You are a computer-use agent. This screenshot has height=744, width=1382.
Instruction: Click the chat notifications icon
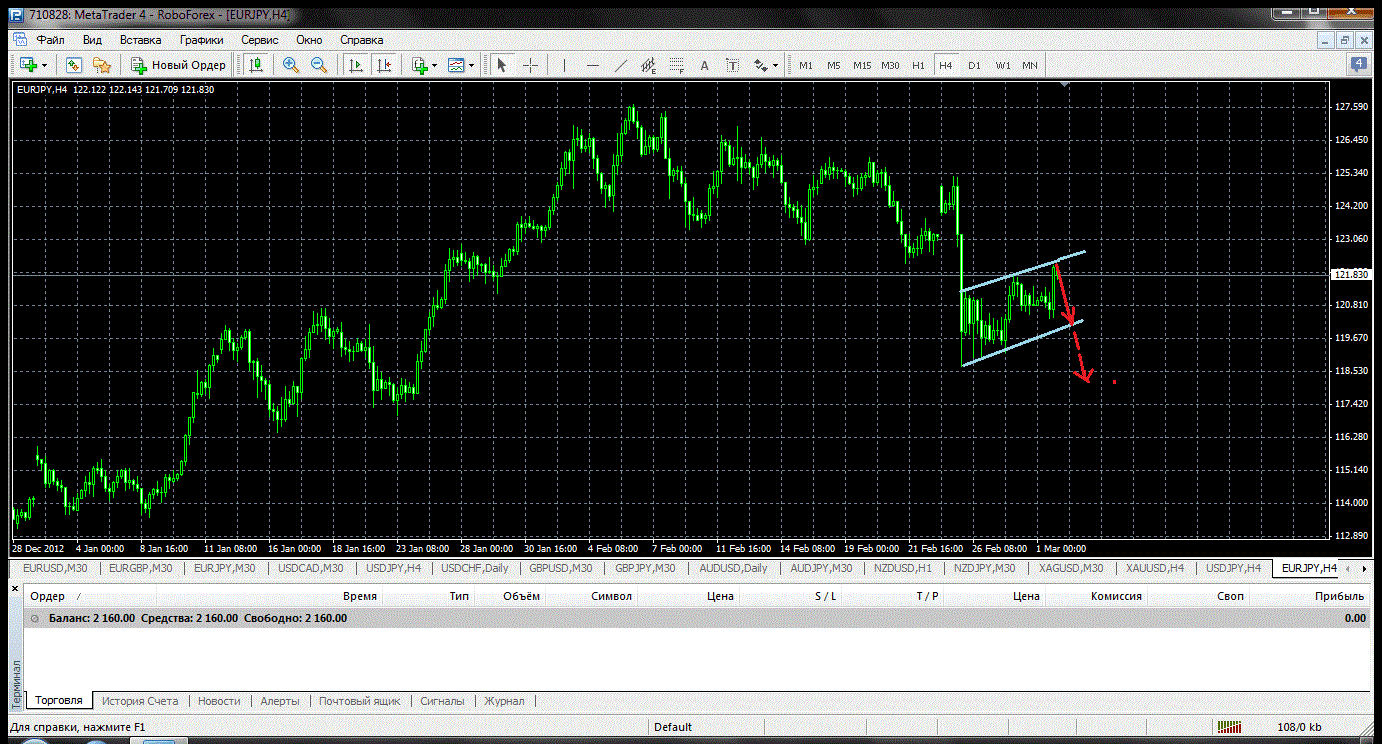pyautogui.click(x=1359, y=65)
